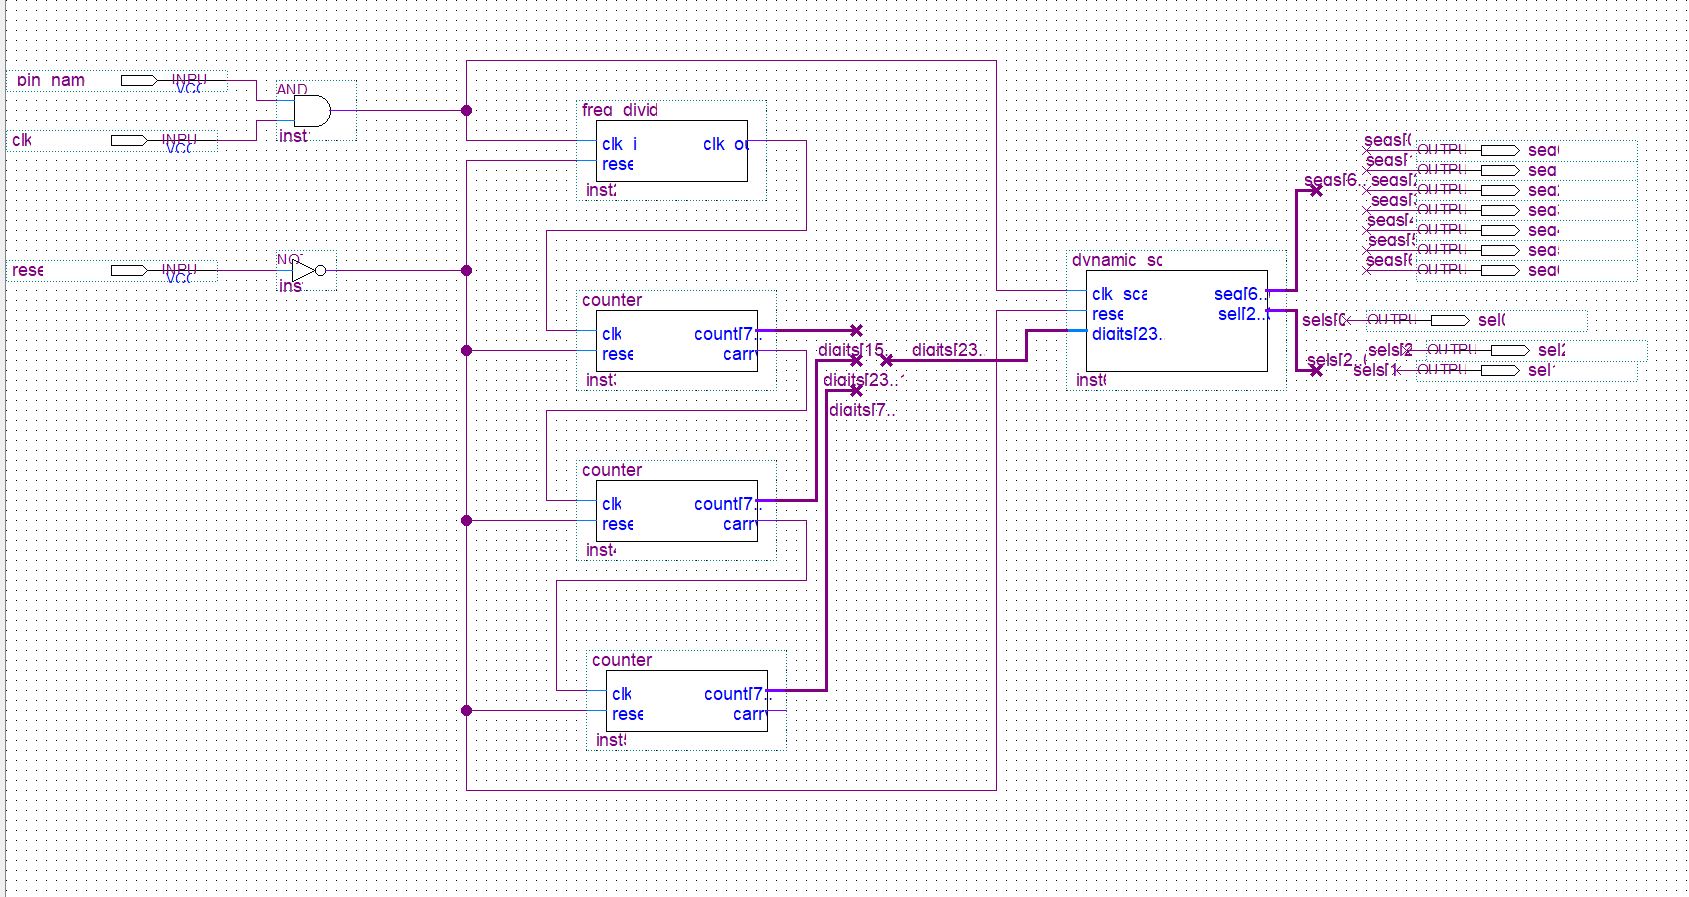Select the freq_divid block
1689x897 pixels.
point(672,151)
